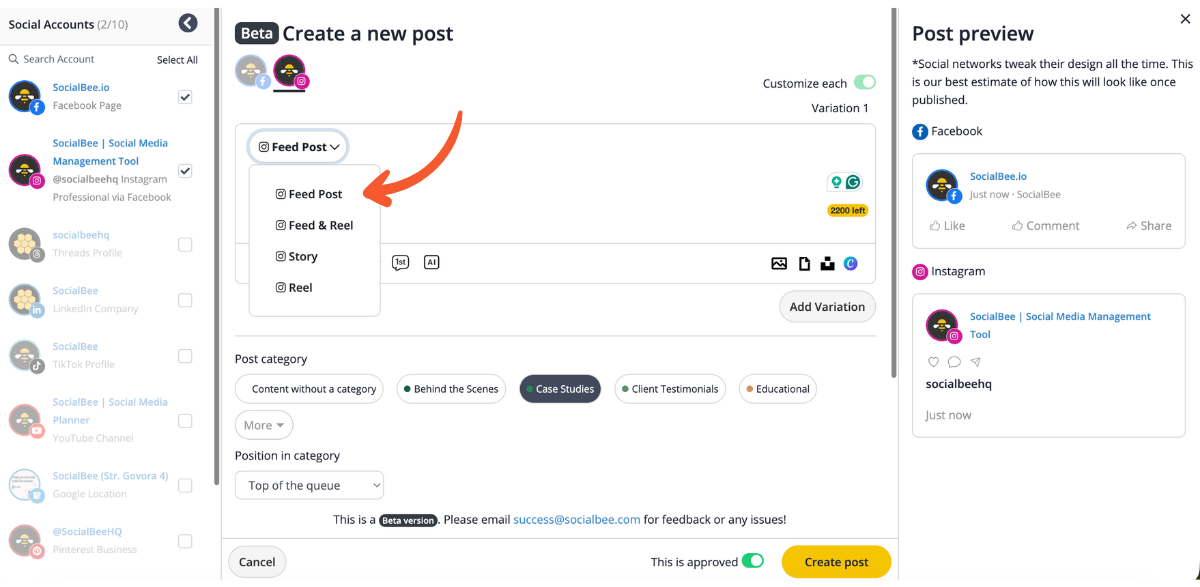The height and width of the screenshot is (587, 1200).
Task: Open the Canva design icon
Action: point(851,264)
